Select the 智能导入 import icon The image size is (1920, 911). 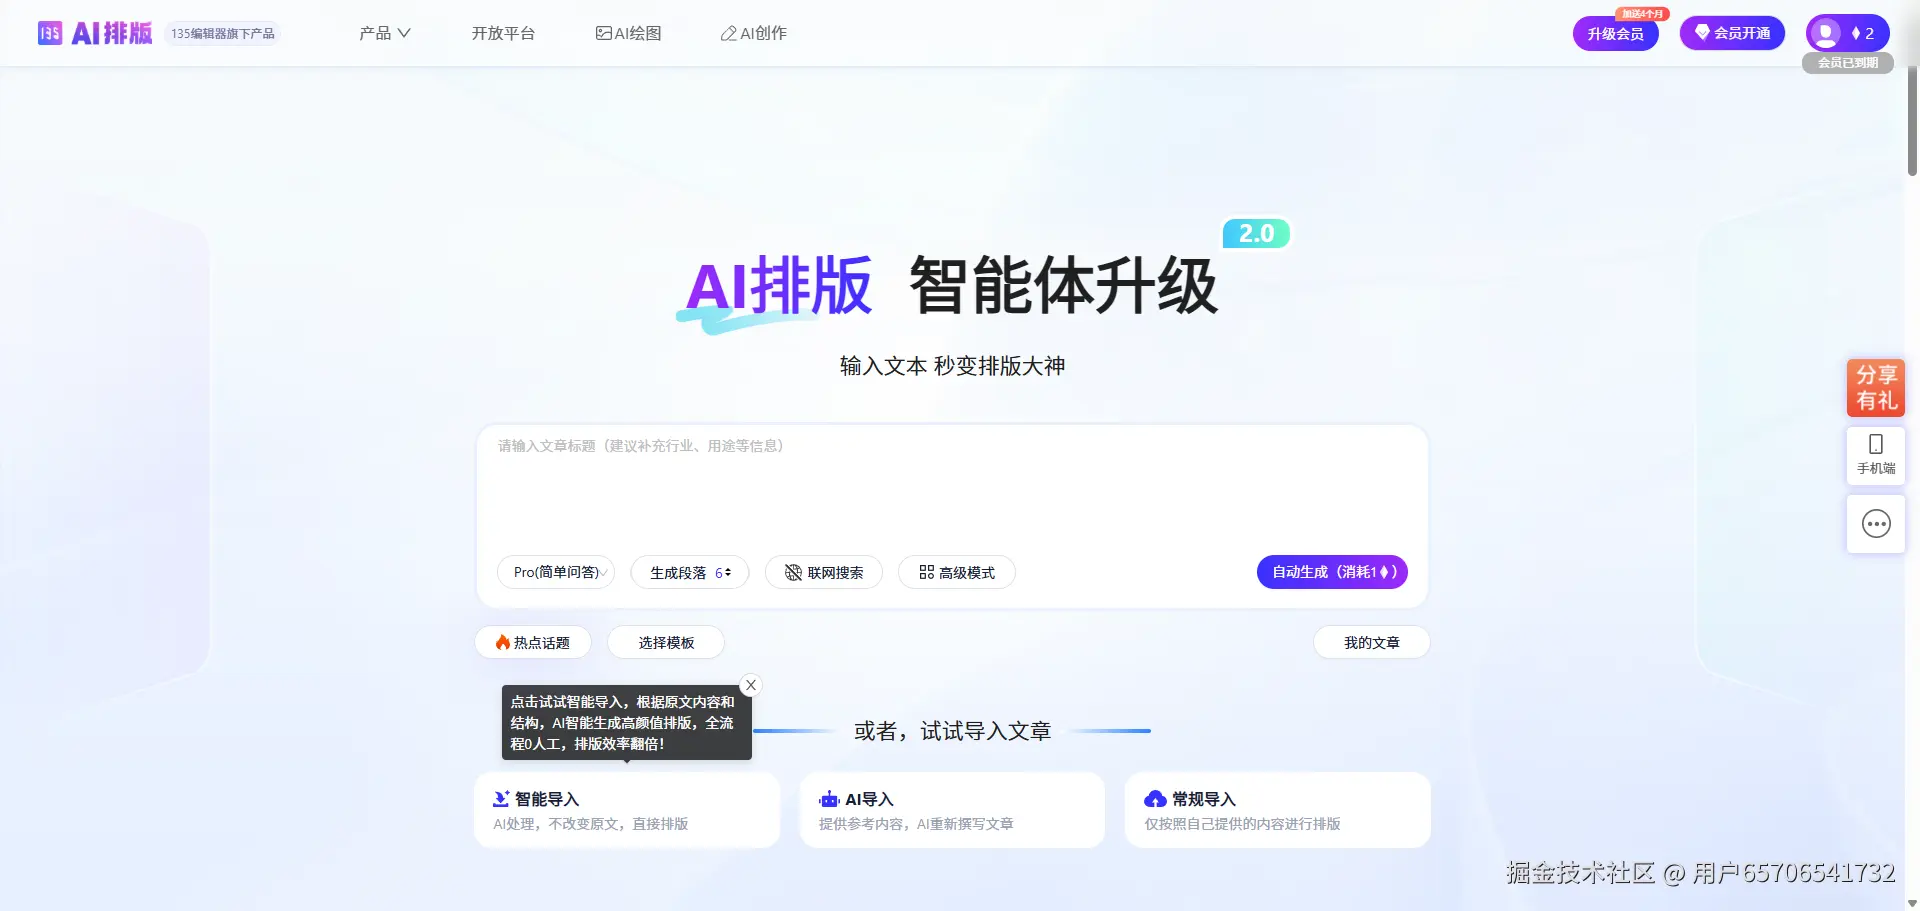tap(501, 798)
